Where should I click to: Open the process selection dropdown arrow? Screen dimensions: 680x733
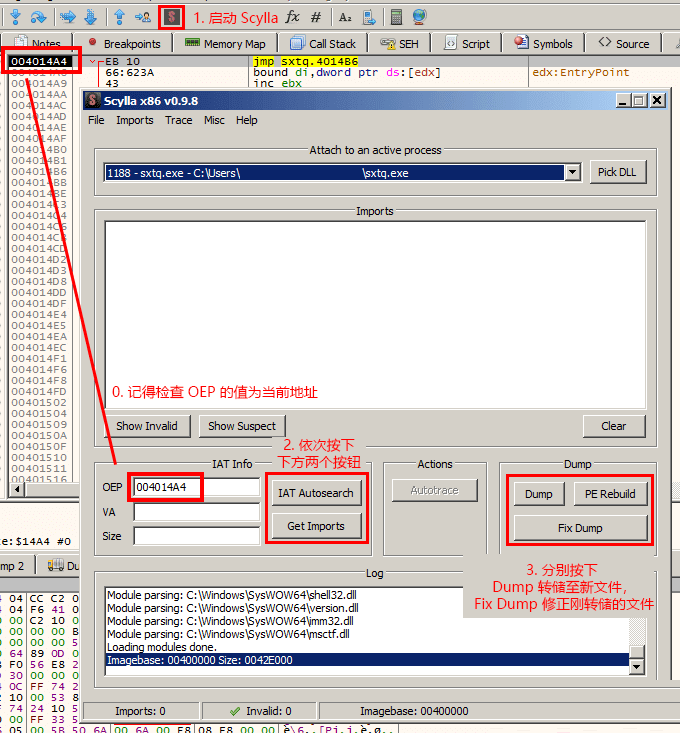click(x=573, y=173)
